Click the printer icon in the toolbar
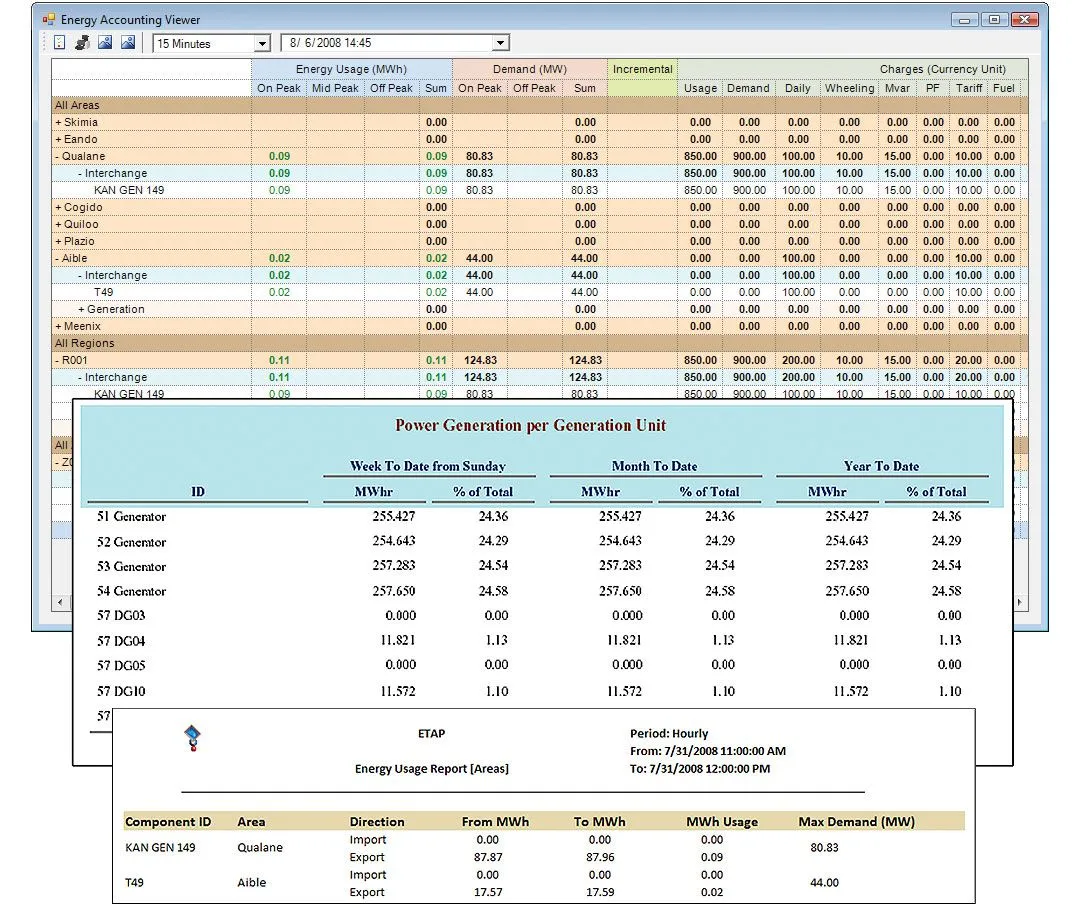The width and height of the screenshot is (1080, 910). (x=82, y=43)
